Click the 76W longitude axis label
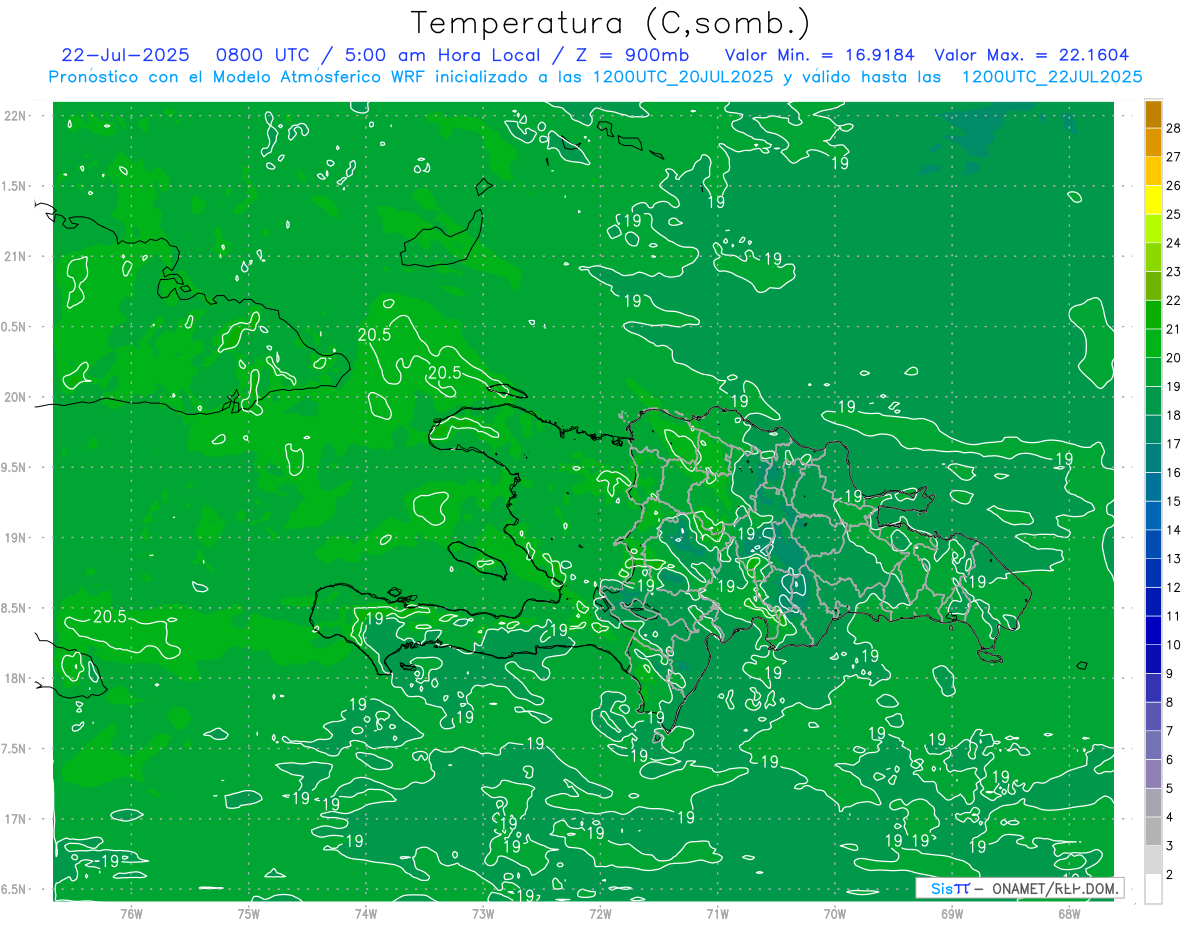 point(131,913)
